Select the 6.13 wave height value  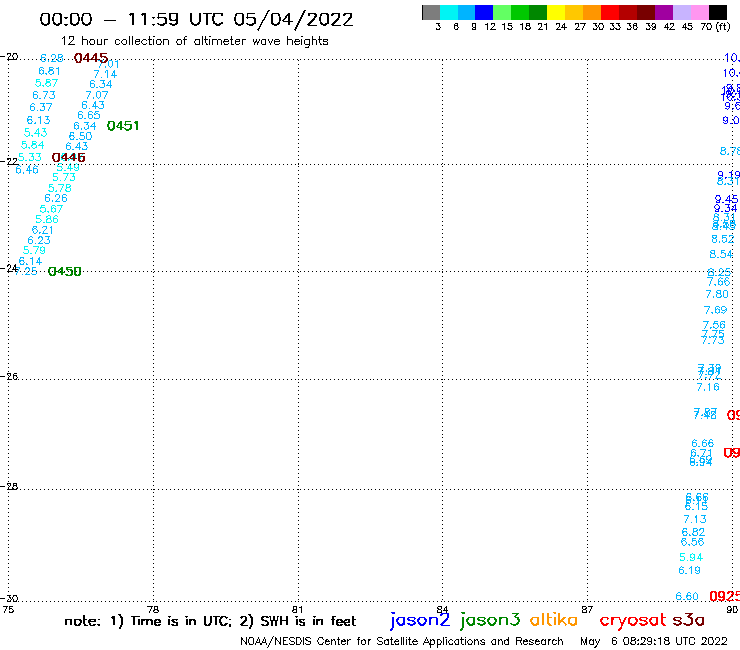(x=38, y=120)
